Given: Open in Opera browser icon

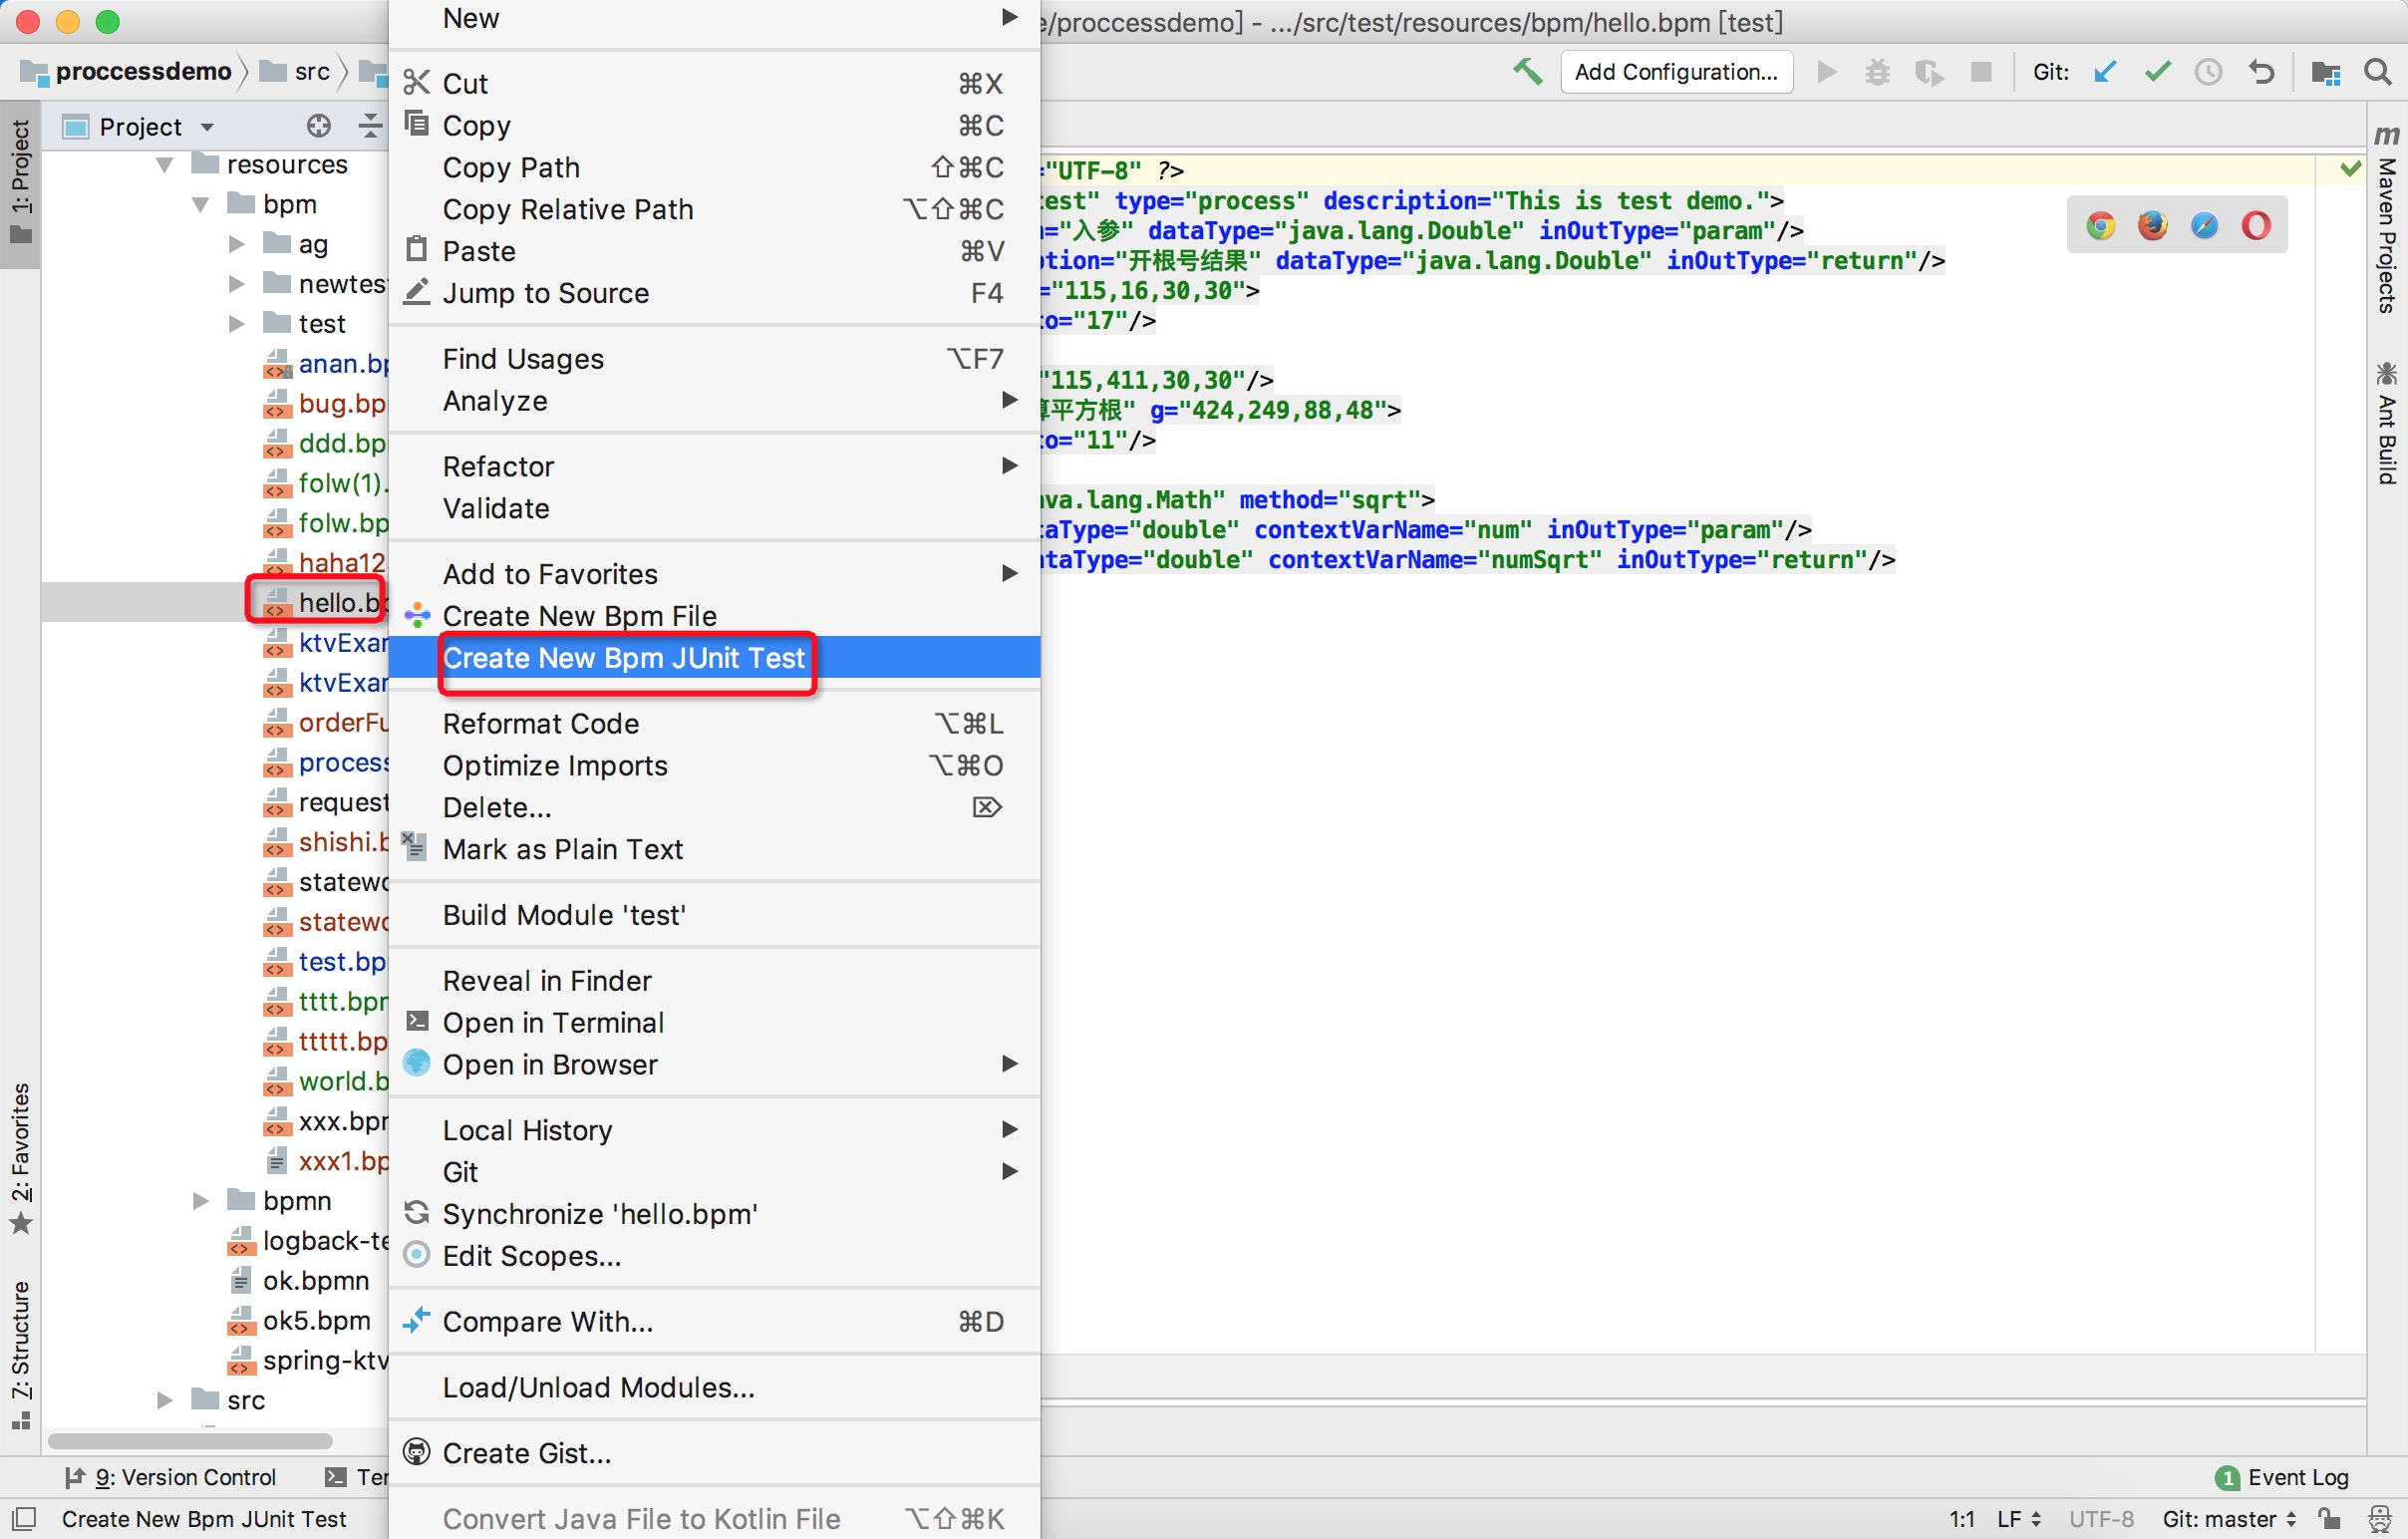Looking at the screenshot, I should tap(2256, 226).
